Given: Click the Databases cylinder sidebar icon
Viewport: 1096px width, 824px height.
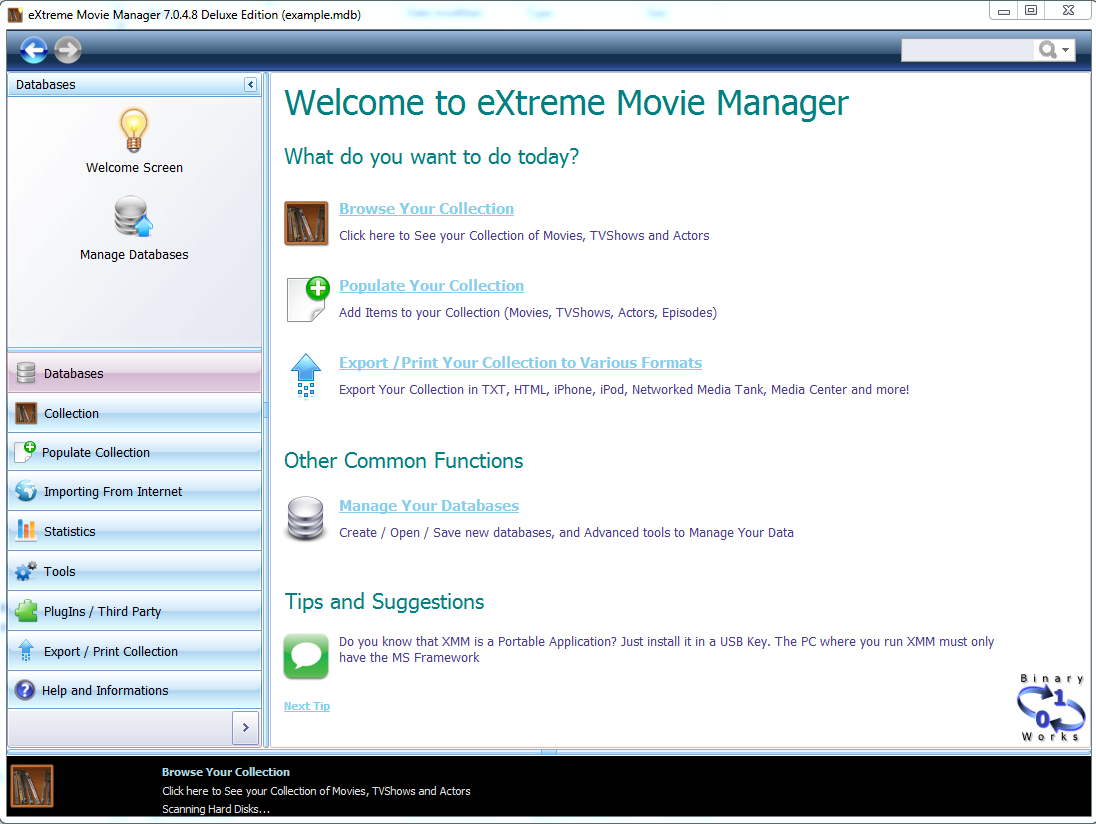Looking at the screenshot, I should [x=26, y=373].
